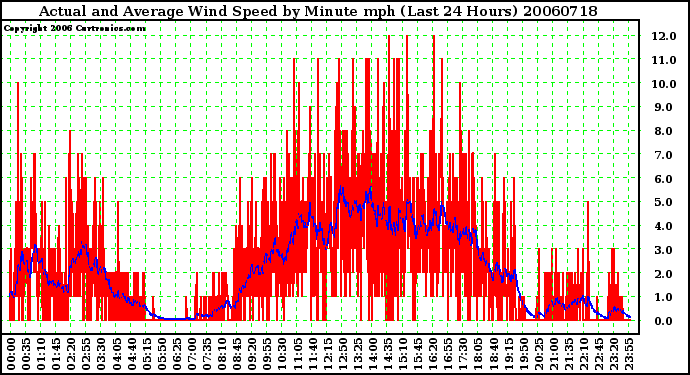Click the 12:50 time label
This screenshot has height=375, width=690.
tap(342, 354)
